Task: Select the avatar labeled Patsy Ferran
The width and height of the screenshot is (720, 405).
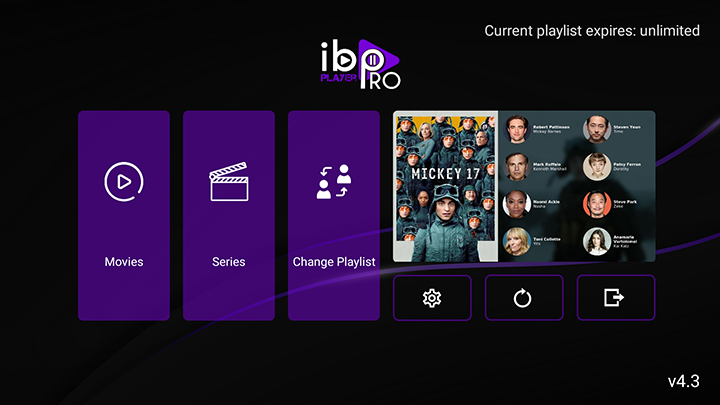Action: 597,167
